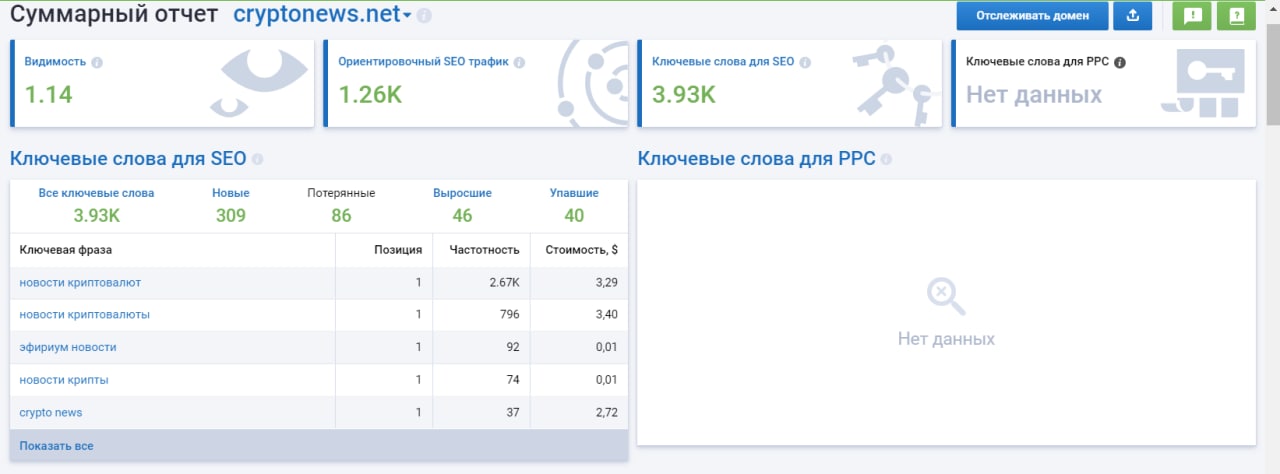The width and height of the screenshot is (1280, 474).
Task: Click dropped keywords count 40
Action: (x=574, y=215)
